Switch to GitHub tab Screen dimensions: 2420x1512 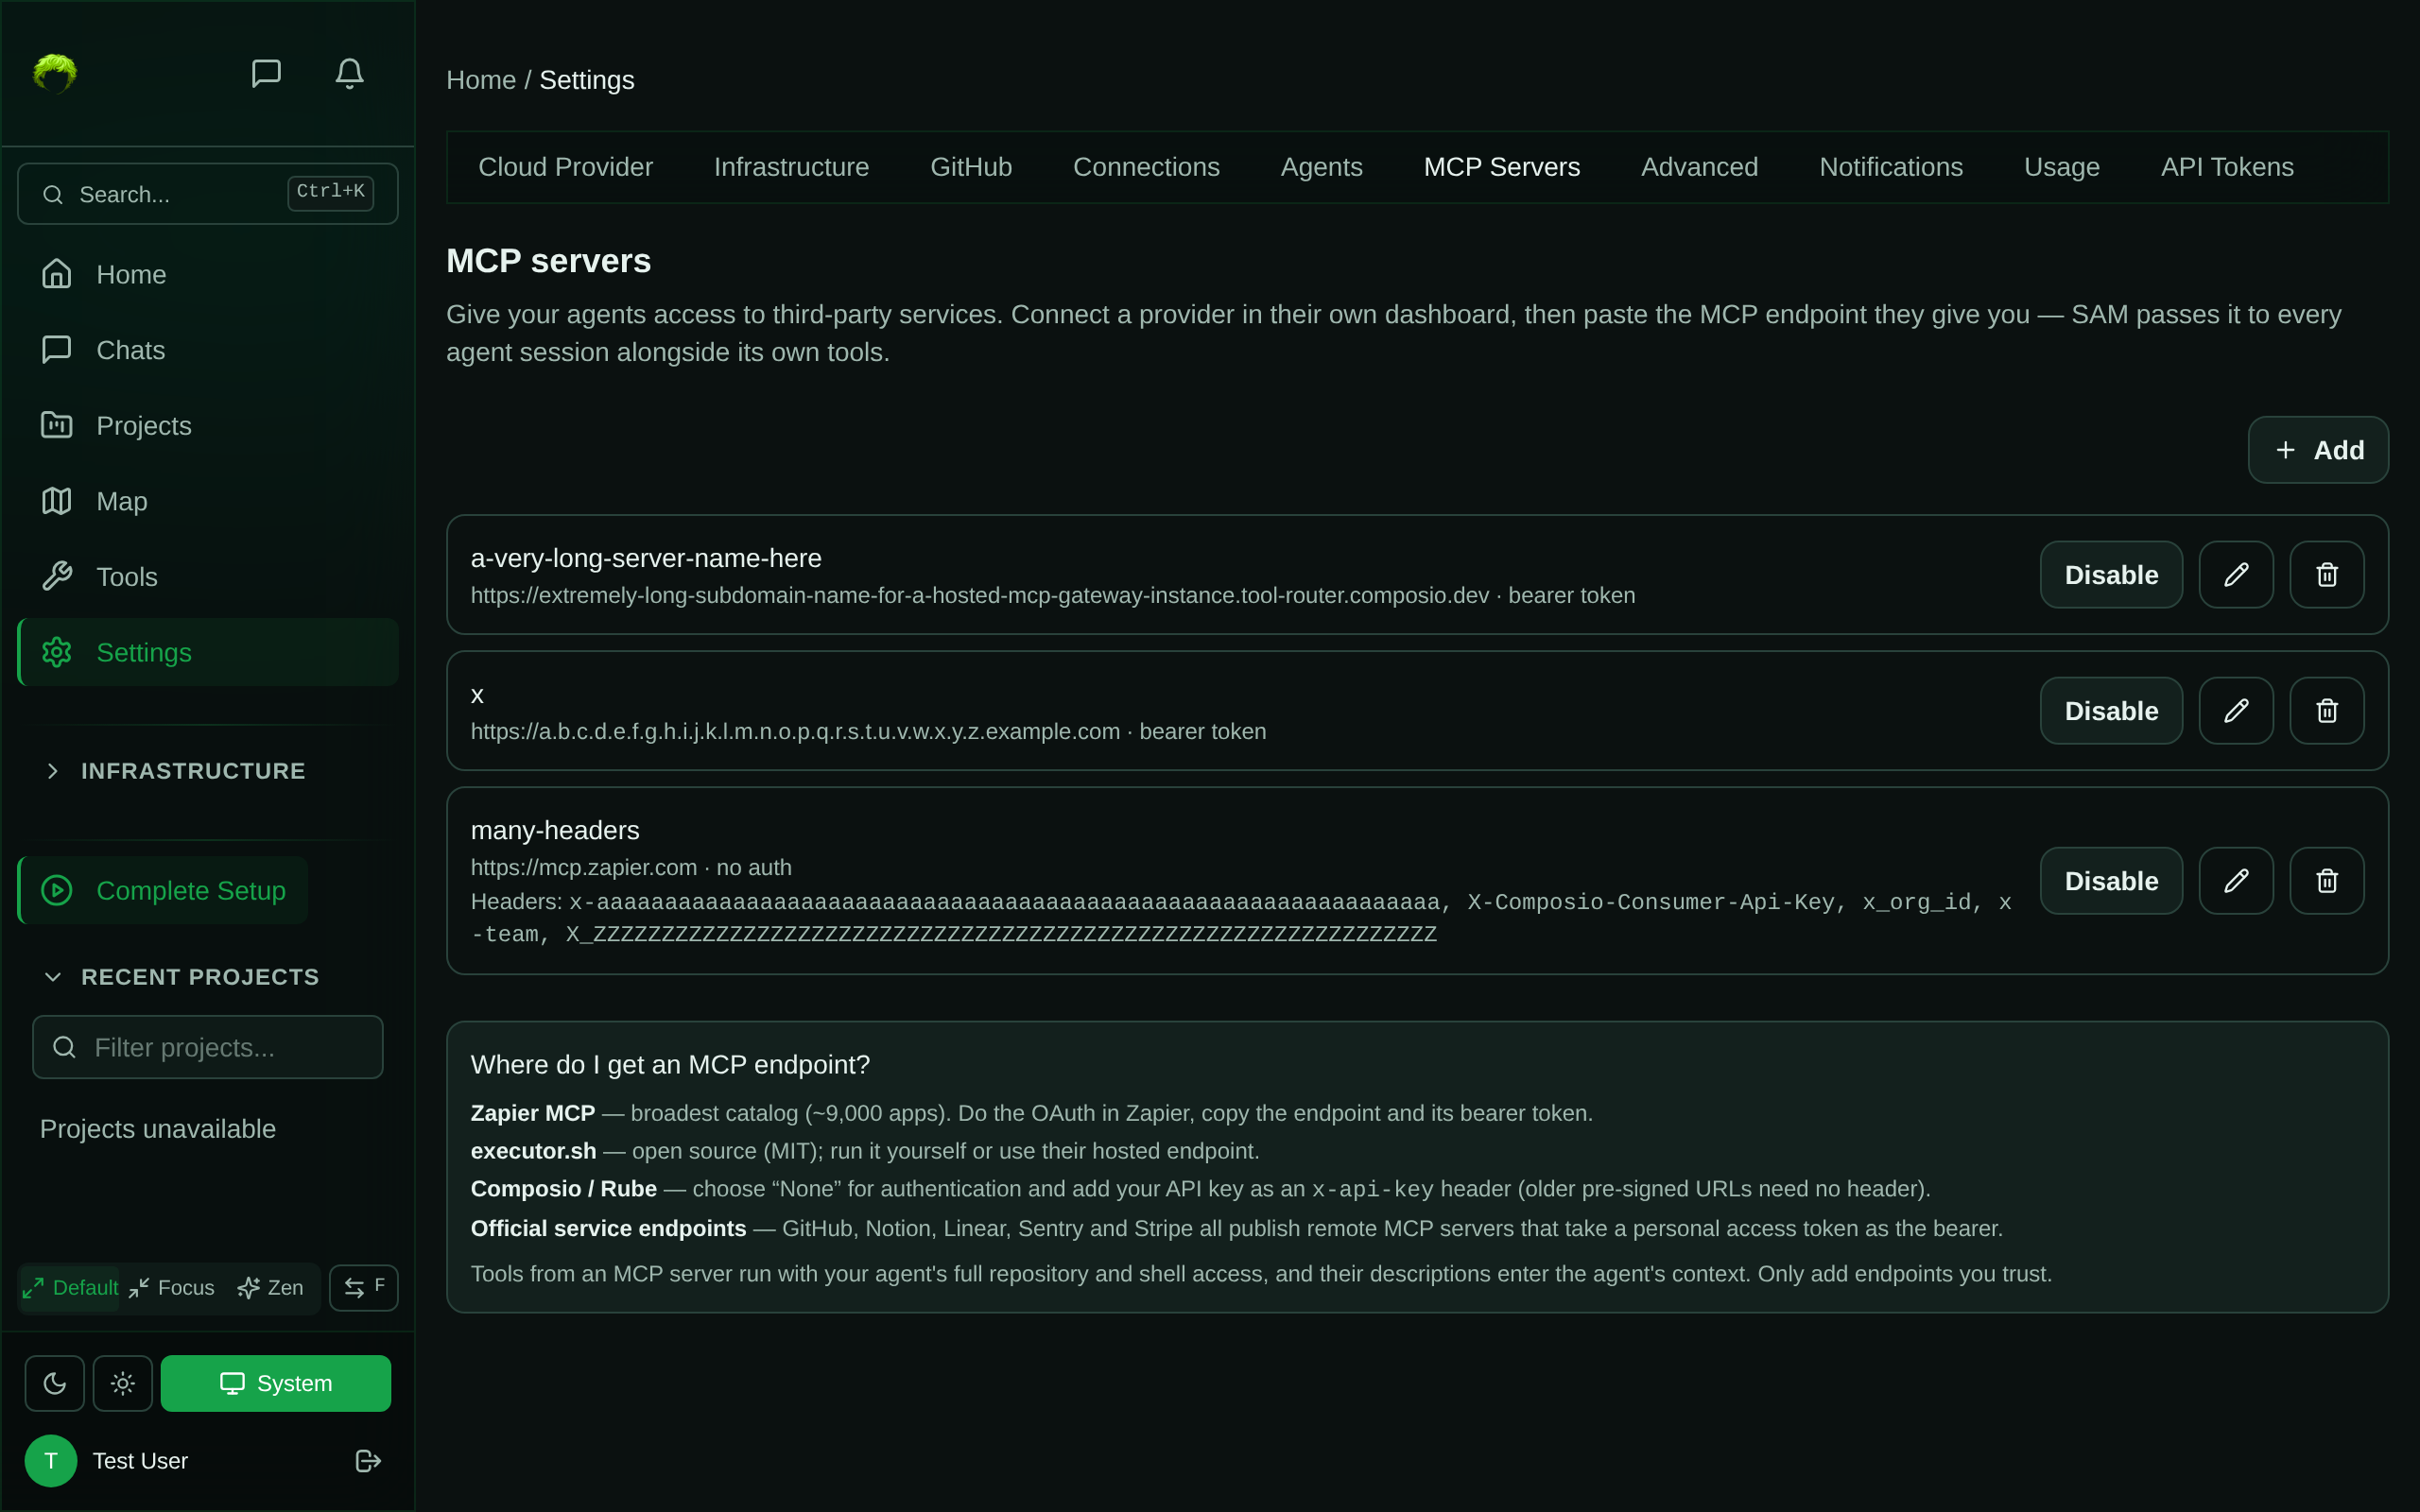point(971,167)
